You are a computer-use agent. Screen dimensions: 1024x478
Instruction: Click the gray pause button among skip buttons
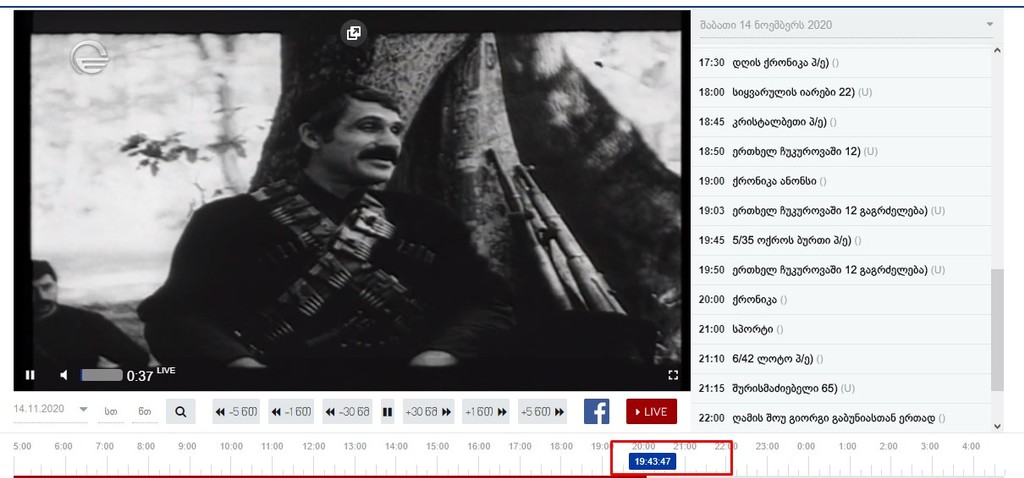[x=387, y=412]
